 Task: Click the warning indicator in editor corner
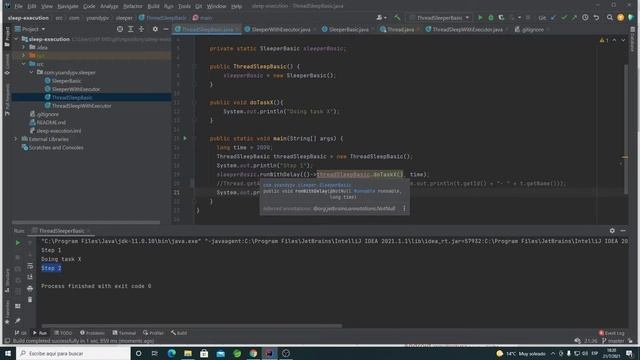604,40
